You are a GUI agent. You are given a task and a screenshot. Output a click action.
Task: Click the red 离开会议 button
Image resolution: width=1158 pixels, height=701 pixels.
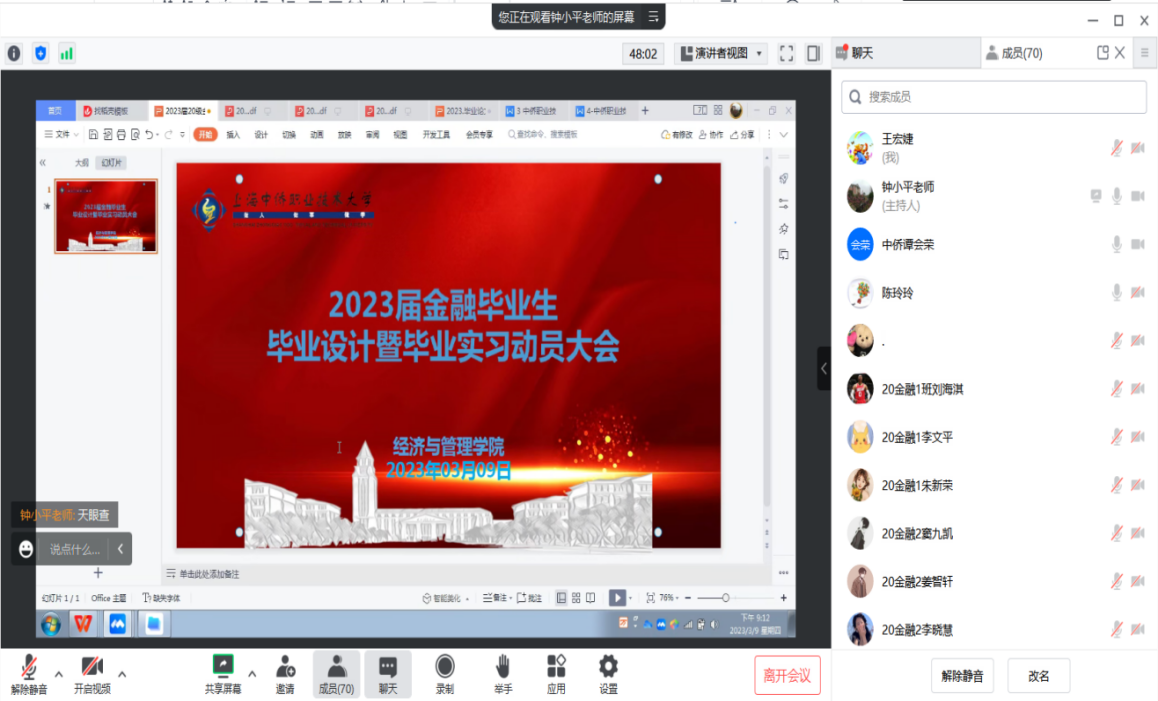[x=787, y=675]
